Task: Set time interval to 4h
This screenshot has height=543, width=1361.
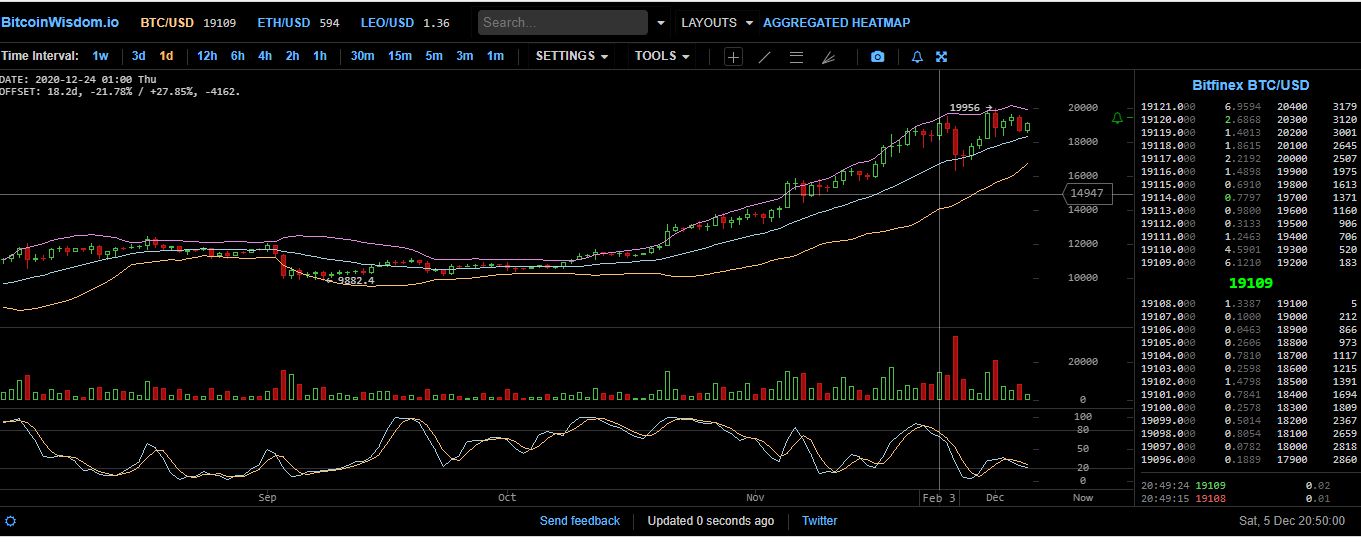Action: (265, 56)
